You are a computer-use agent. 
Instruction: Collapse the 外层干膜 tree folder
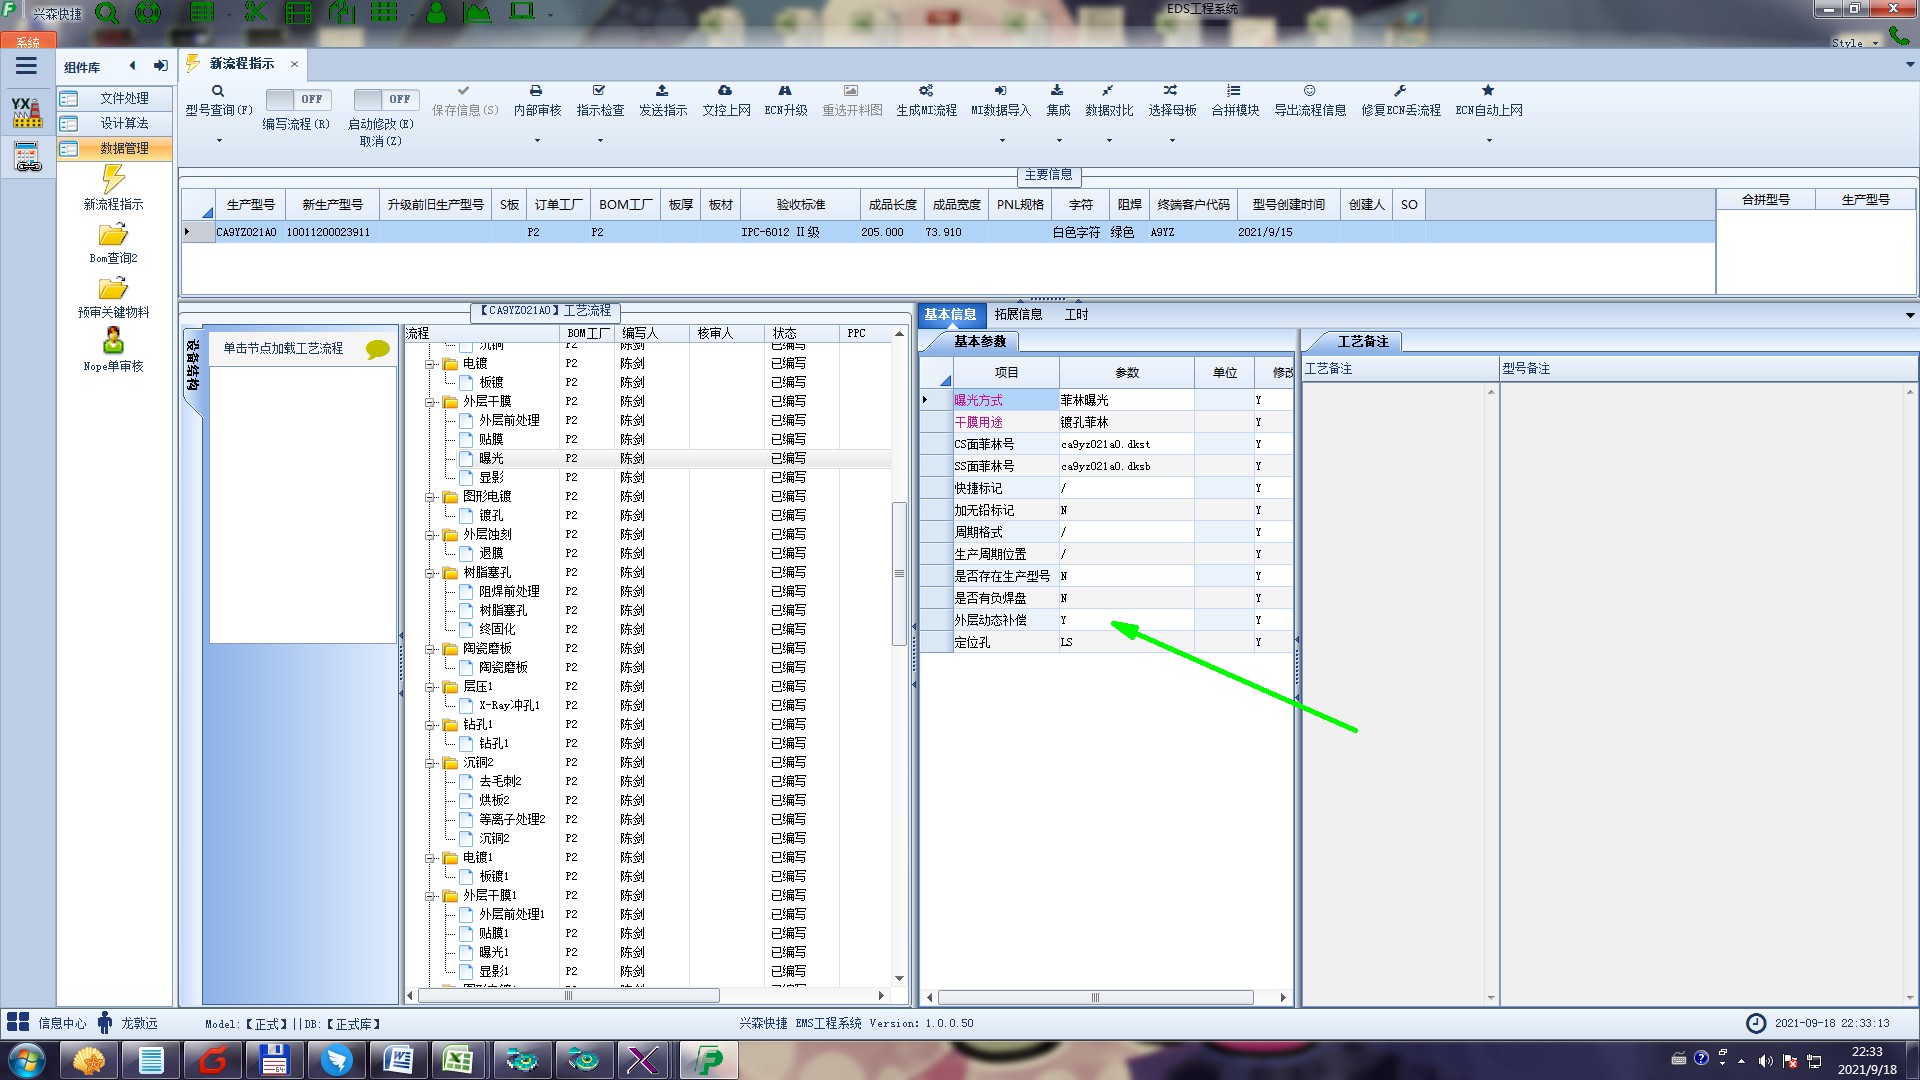coord(430,402)
